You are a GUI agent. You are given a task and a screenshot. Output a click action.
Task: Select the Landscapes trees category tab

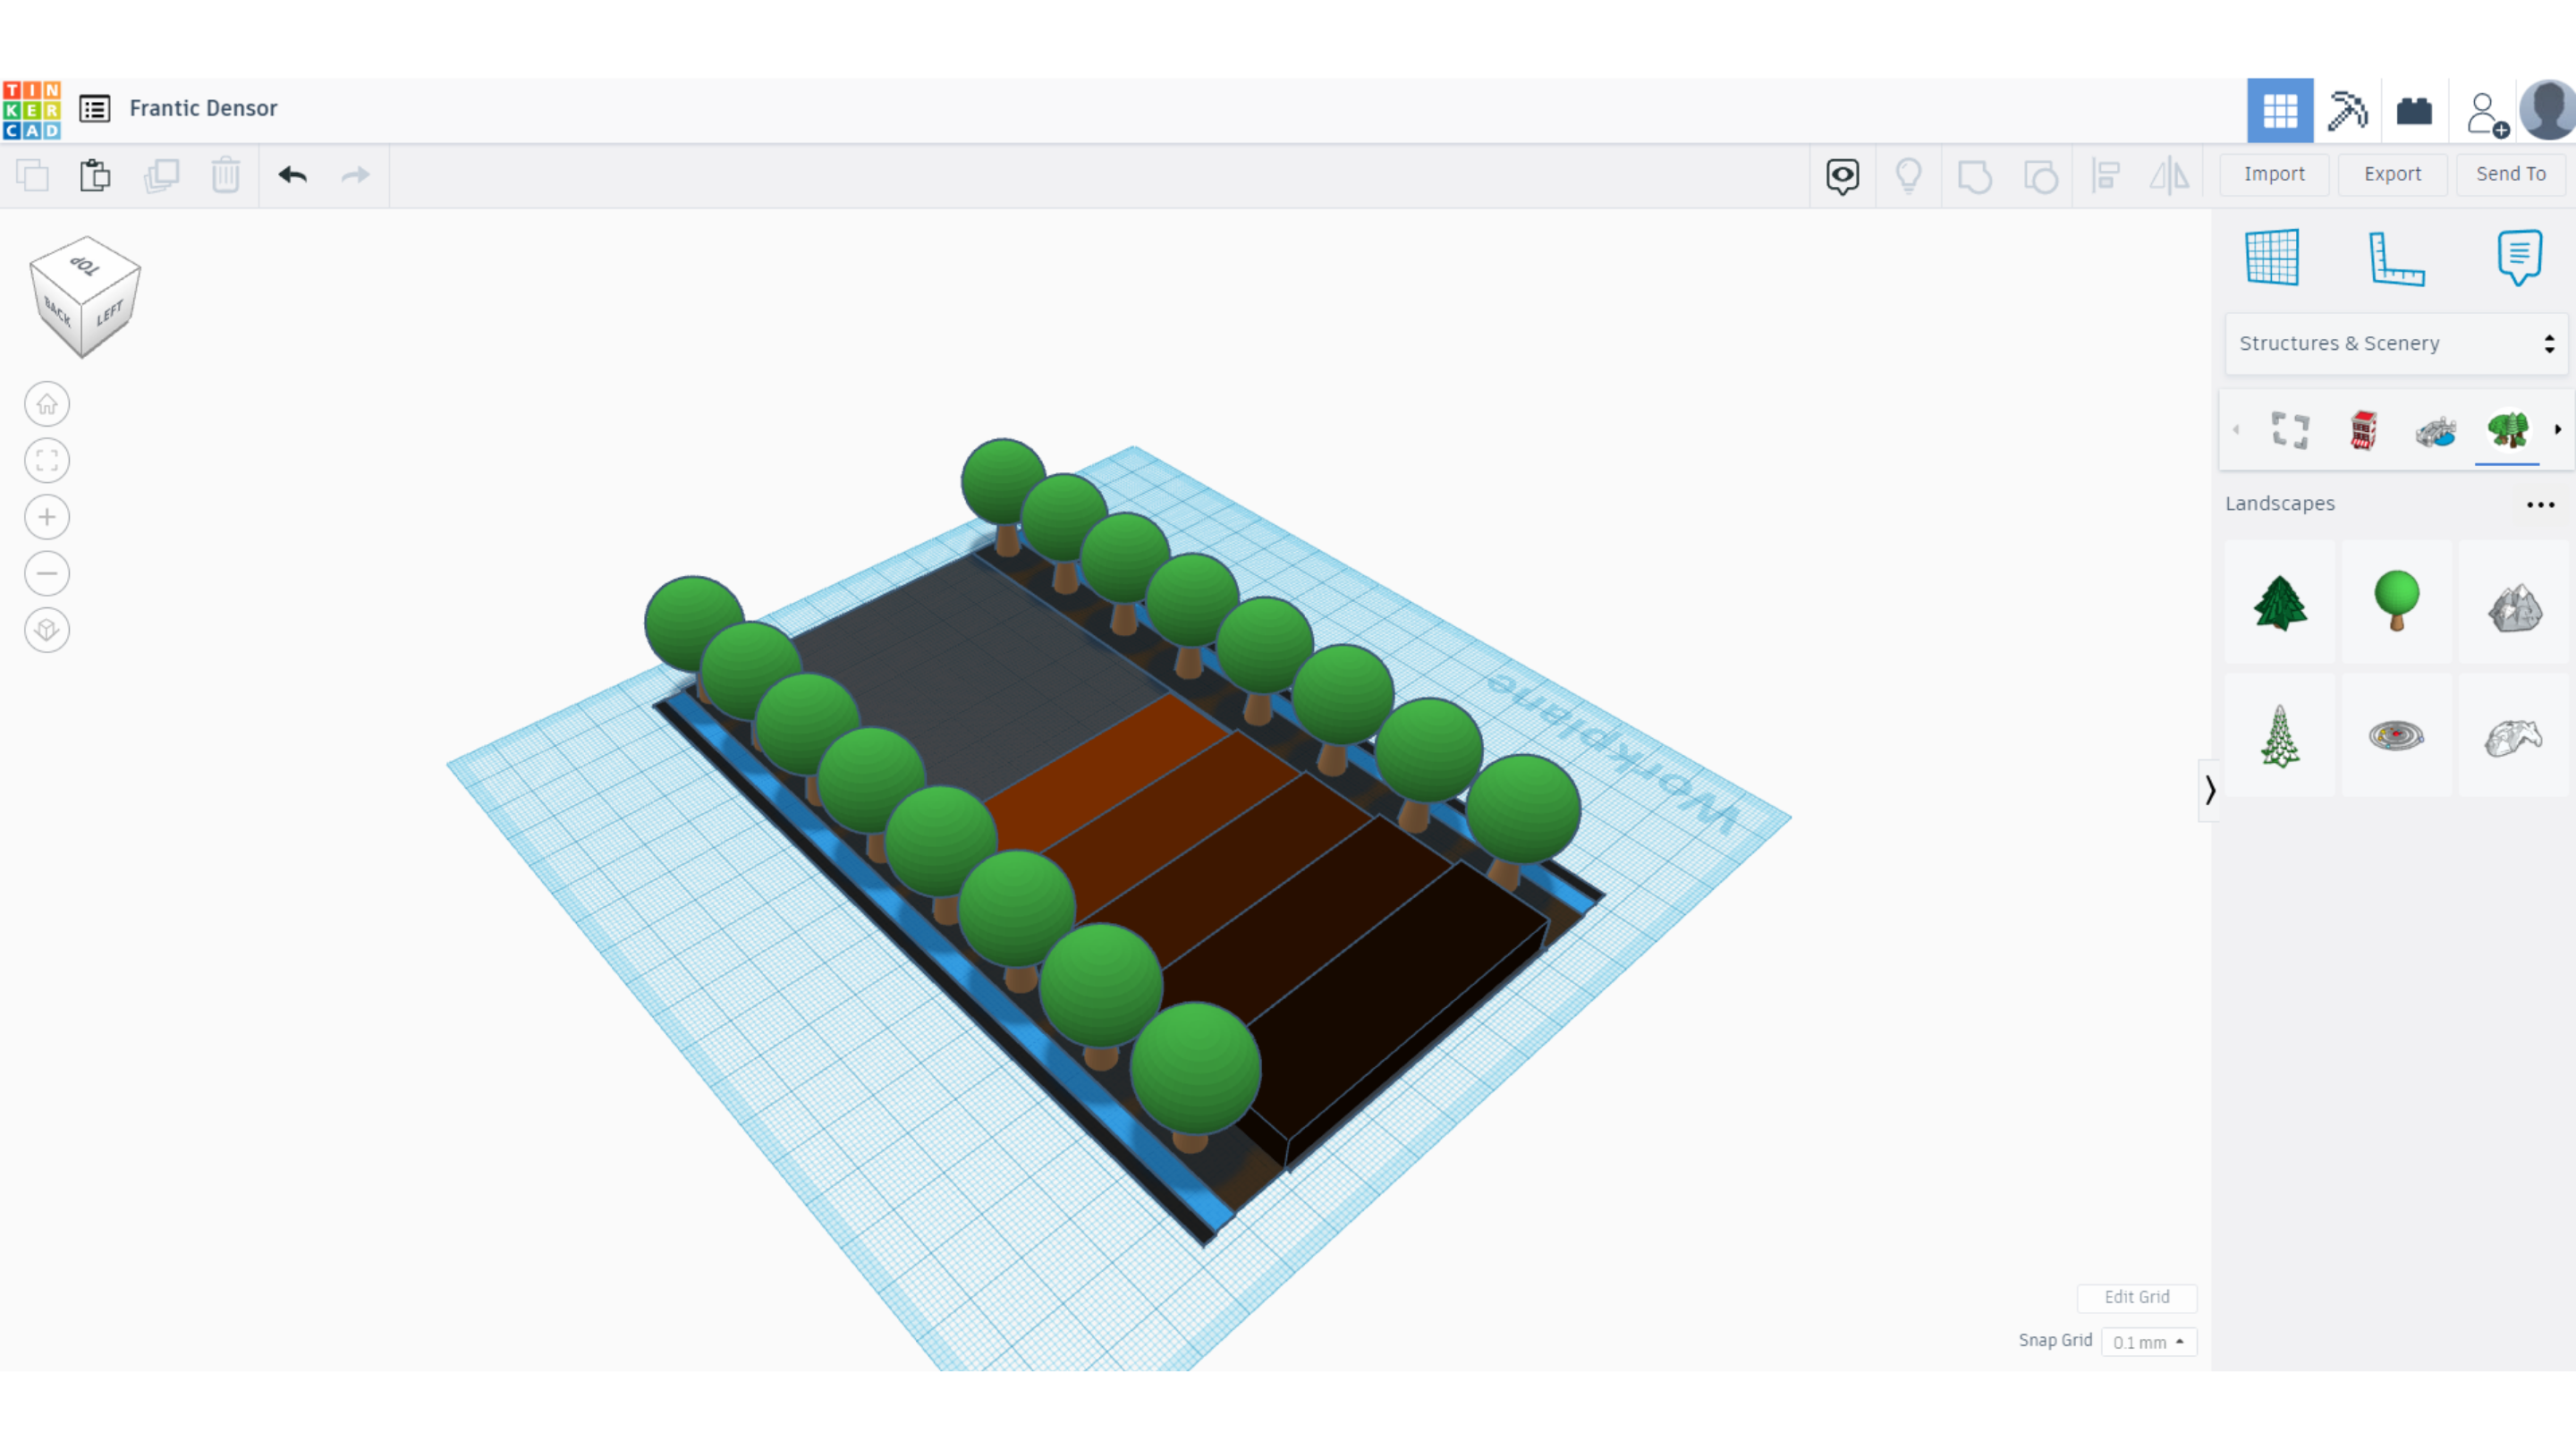(2507, 431)
